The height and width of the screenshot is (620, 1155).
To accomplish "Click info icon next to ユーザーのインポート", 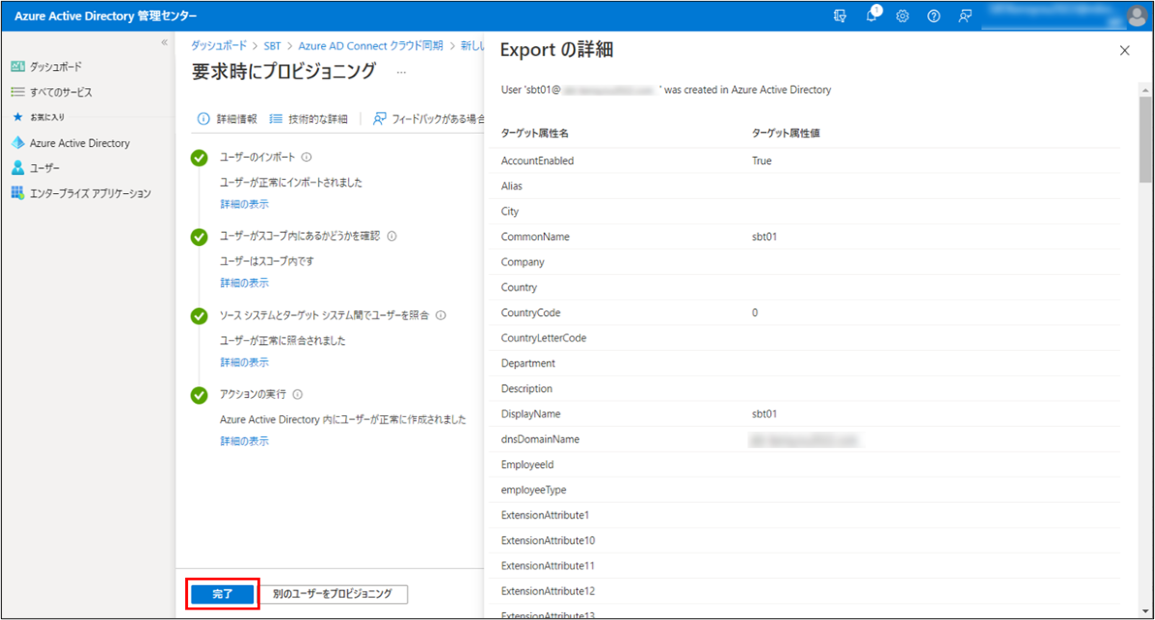I will pos(306,157).
